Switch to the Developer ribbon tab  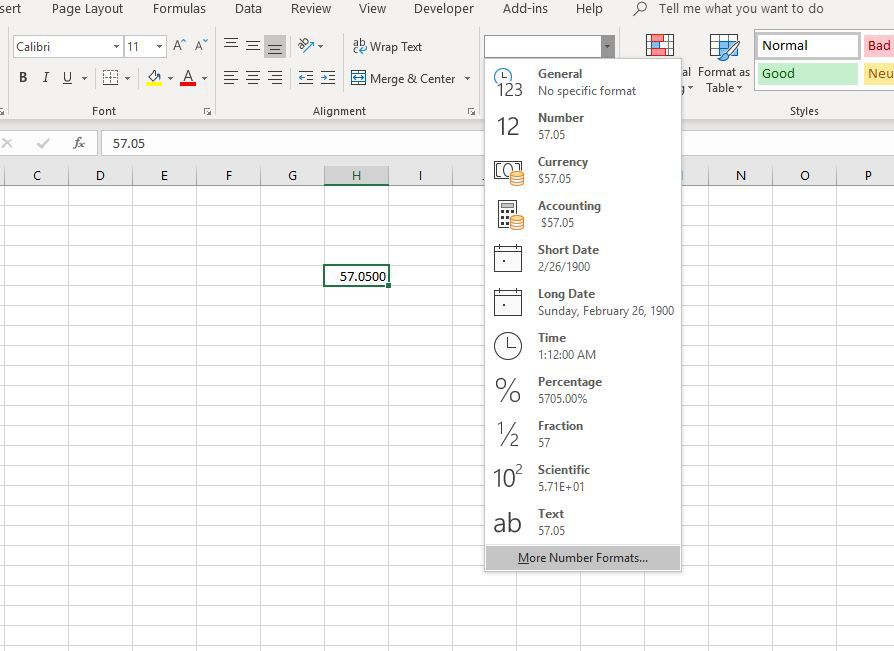[443, 9]
